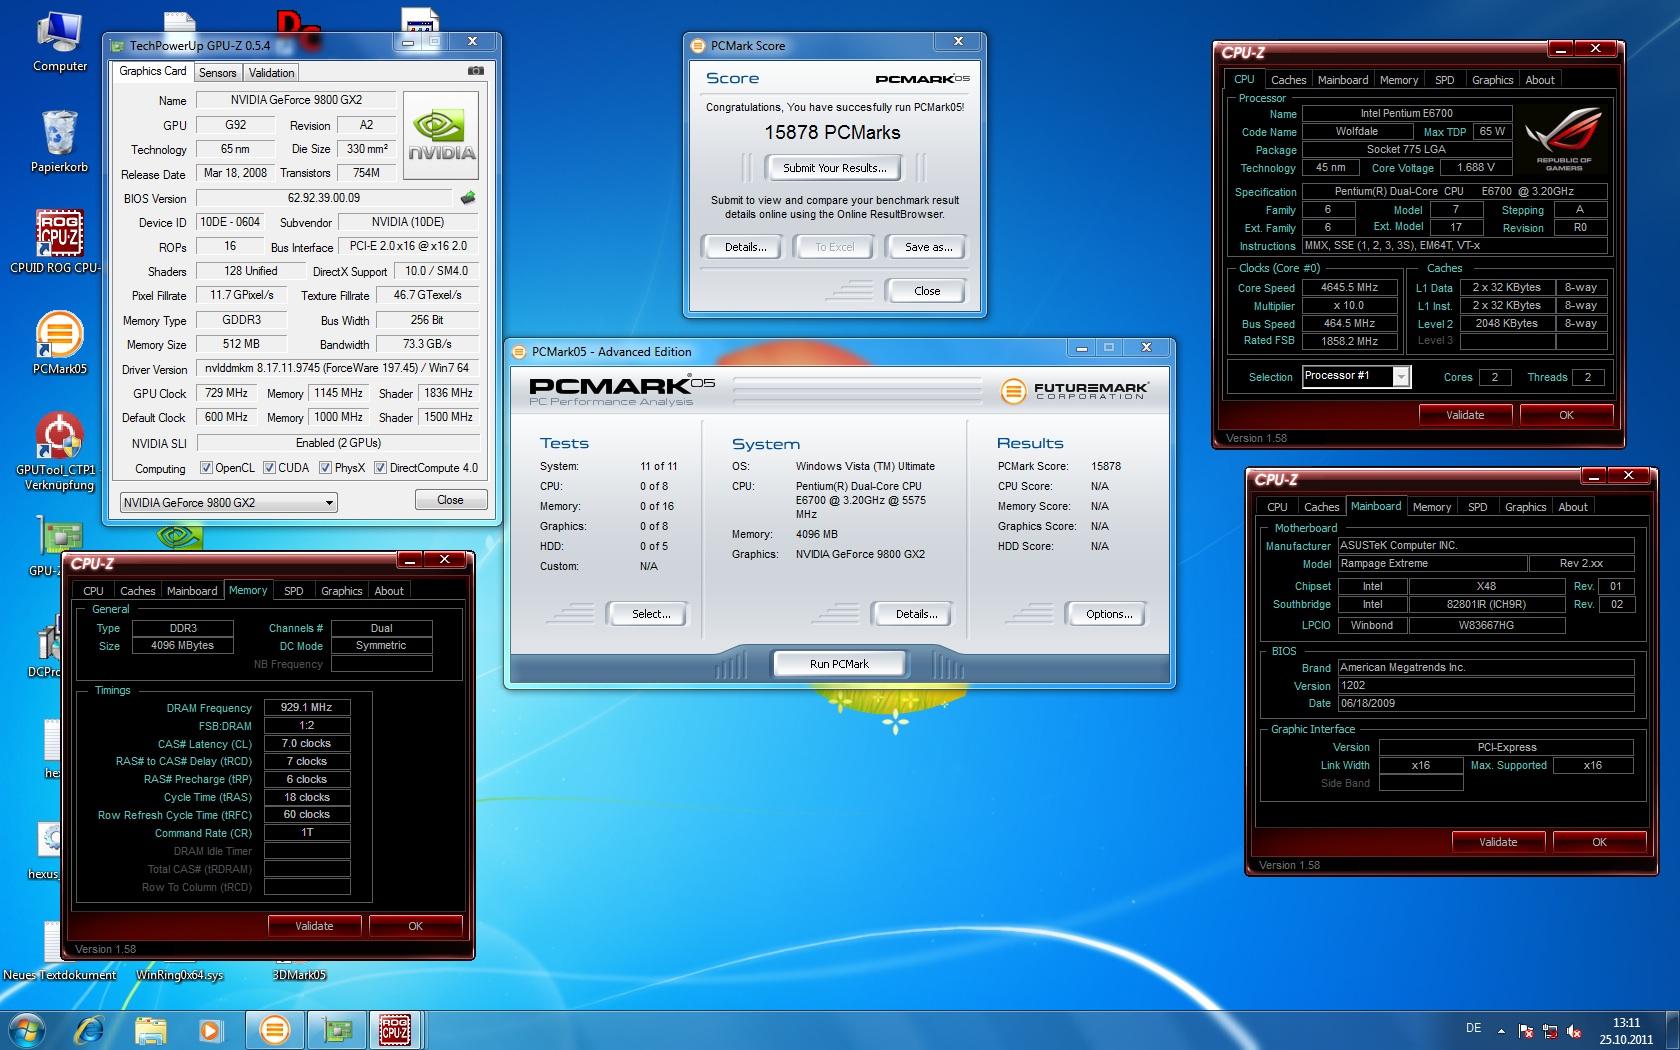Toggle the CUDA checkbox in GPU-Z
The height and width of the screenshot is (1050, 1680).
click(269, 468)
